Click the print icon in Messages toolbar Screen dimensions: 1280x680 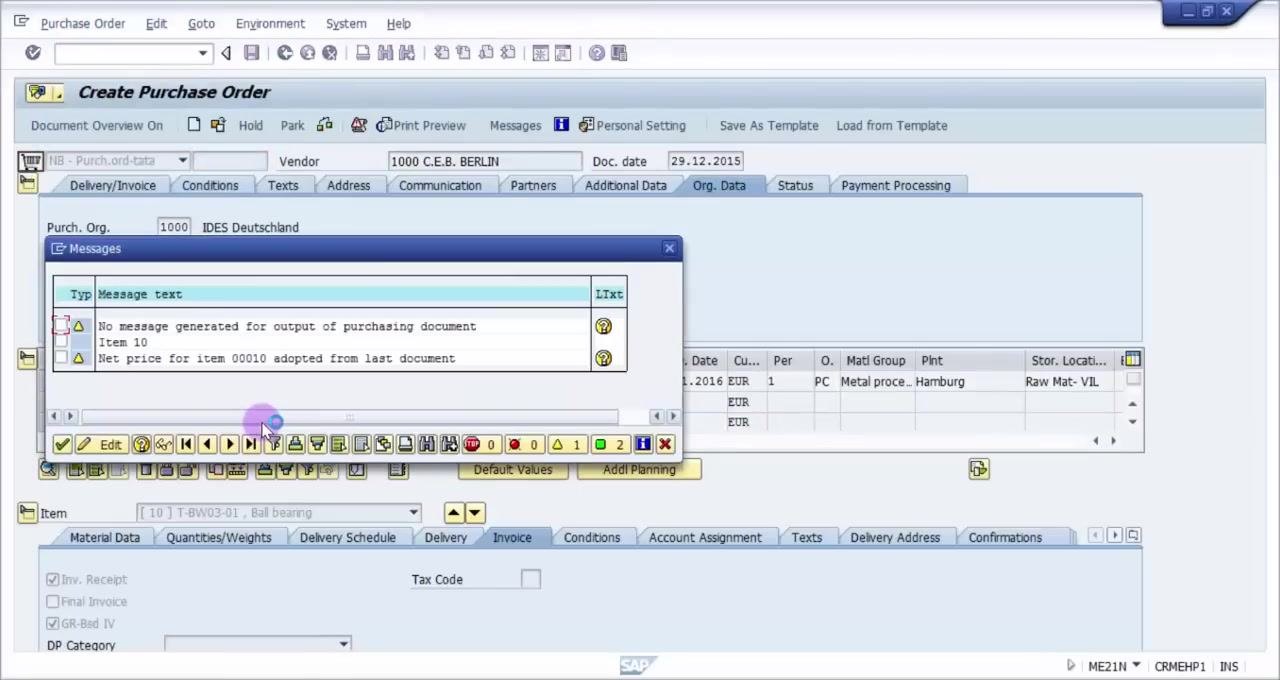coord(405,445)
